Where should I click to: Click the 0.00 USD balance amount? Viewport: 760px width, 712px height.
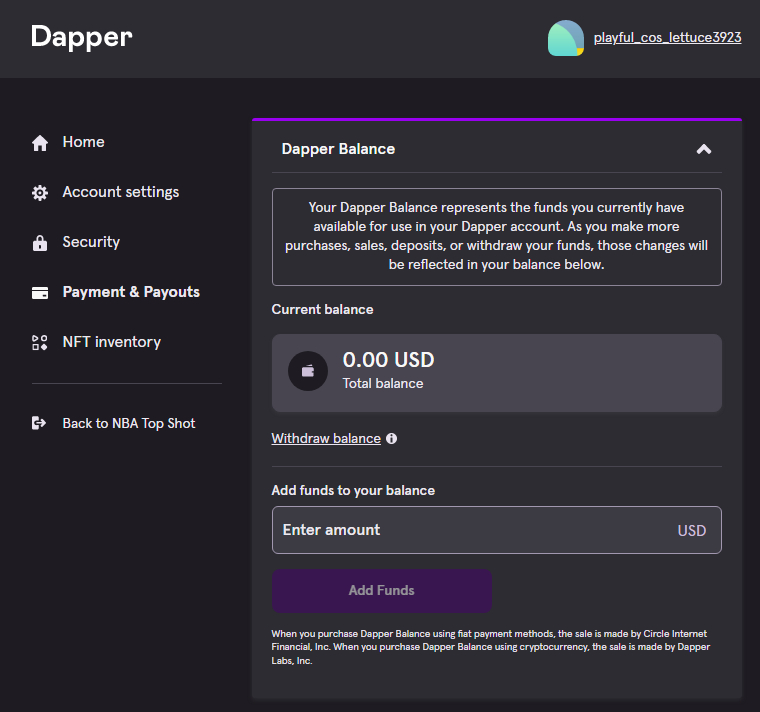click(388, 360)
